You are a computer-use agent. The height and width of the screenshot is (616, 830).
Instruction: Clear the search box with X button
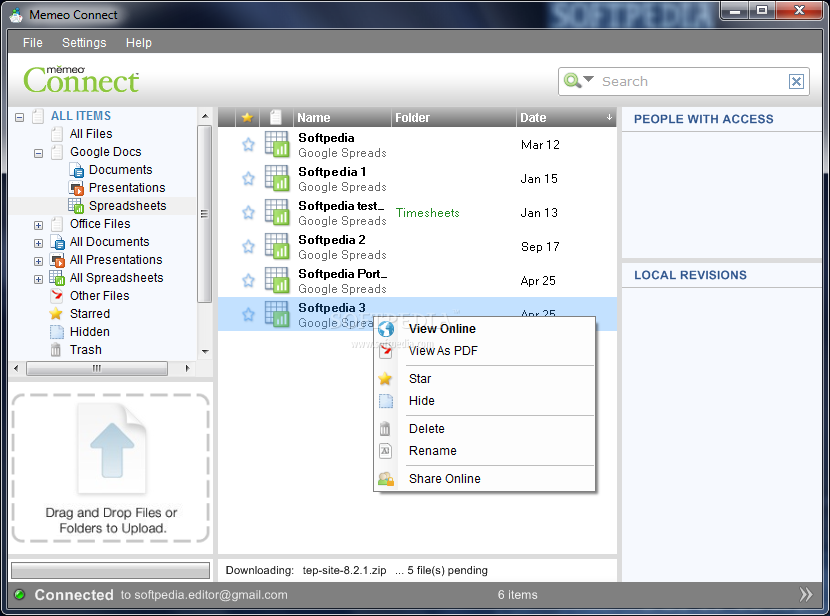click(x=796, y=81)
